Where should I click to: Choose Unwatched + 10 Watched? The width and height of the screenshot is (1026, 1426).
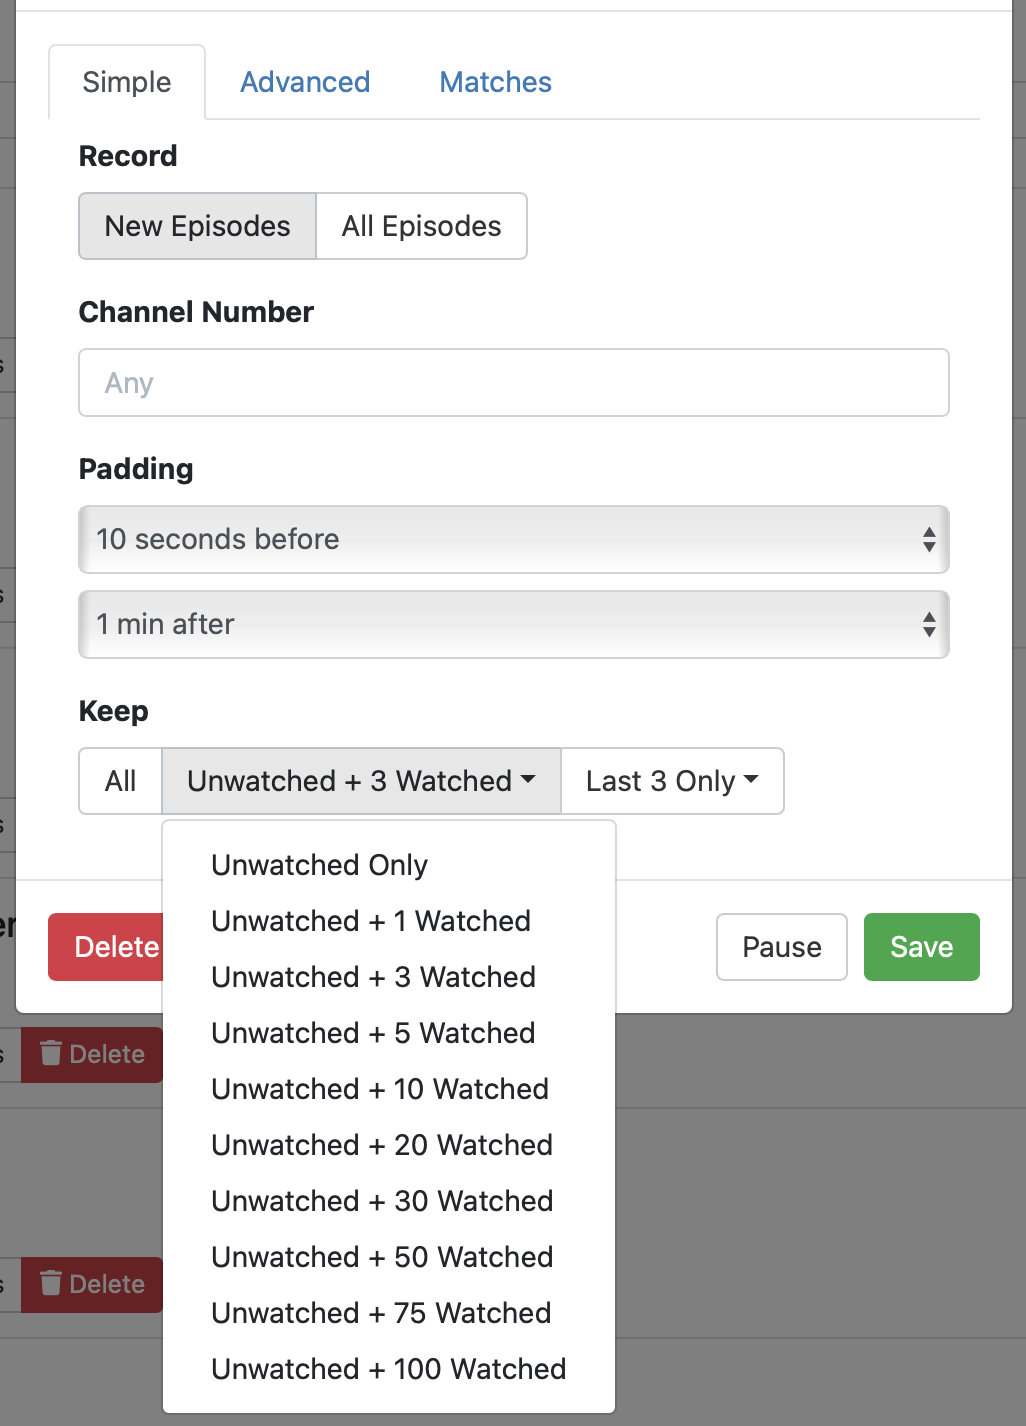pos(380,1089)
